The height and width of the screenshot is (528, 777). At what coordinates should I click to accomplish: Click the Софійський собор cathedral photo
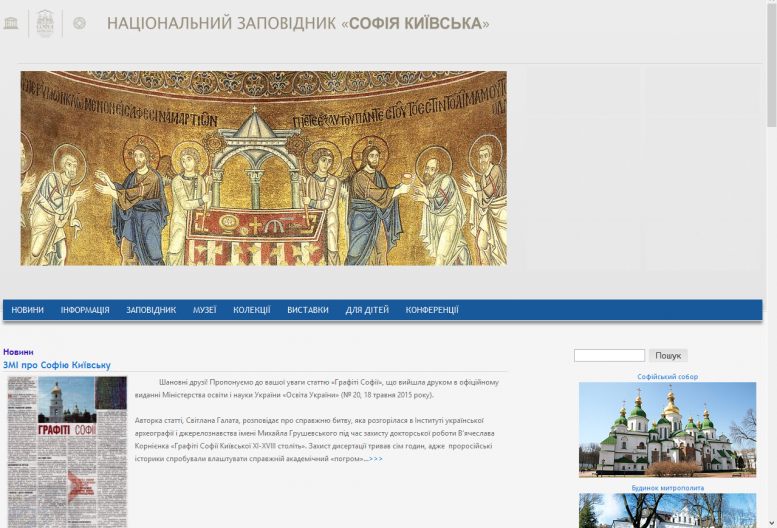tap(667, 429)
